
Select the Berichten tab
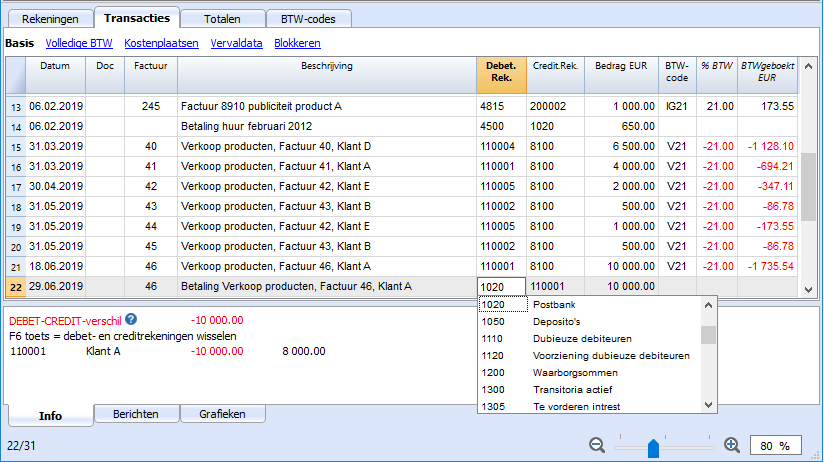tap(136, 414)
